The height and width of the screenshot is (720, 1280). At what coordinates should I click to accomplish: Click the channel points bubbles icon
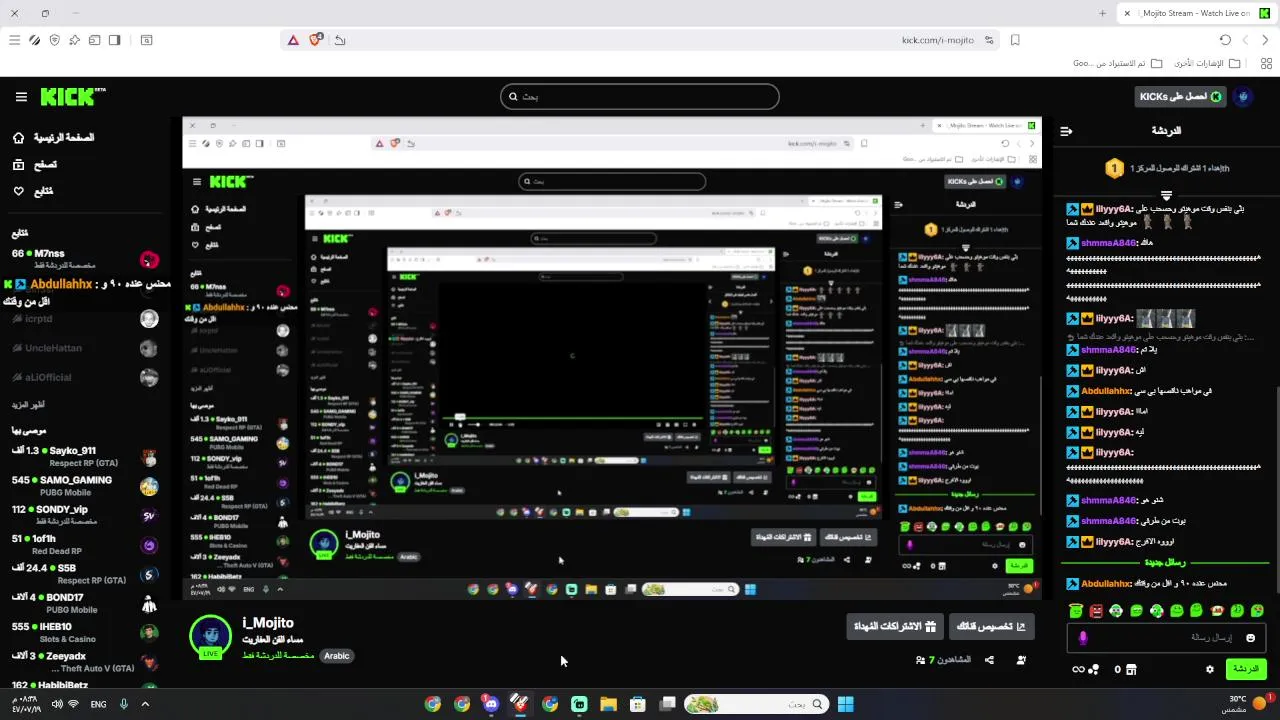tap(1094, 669)
